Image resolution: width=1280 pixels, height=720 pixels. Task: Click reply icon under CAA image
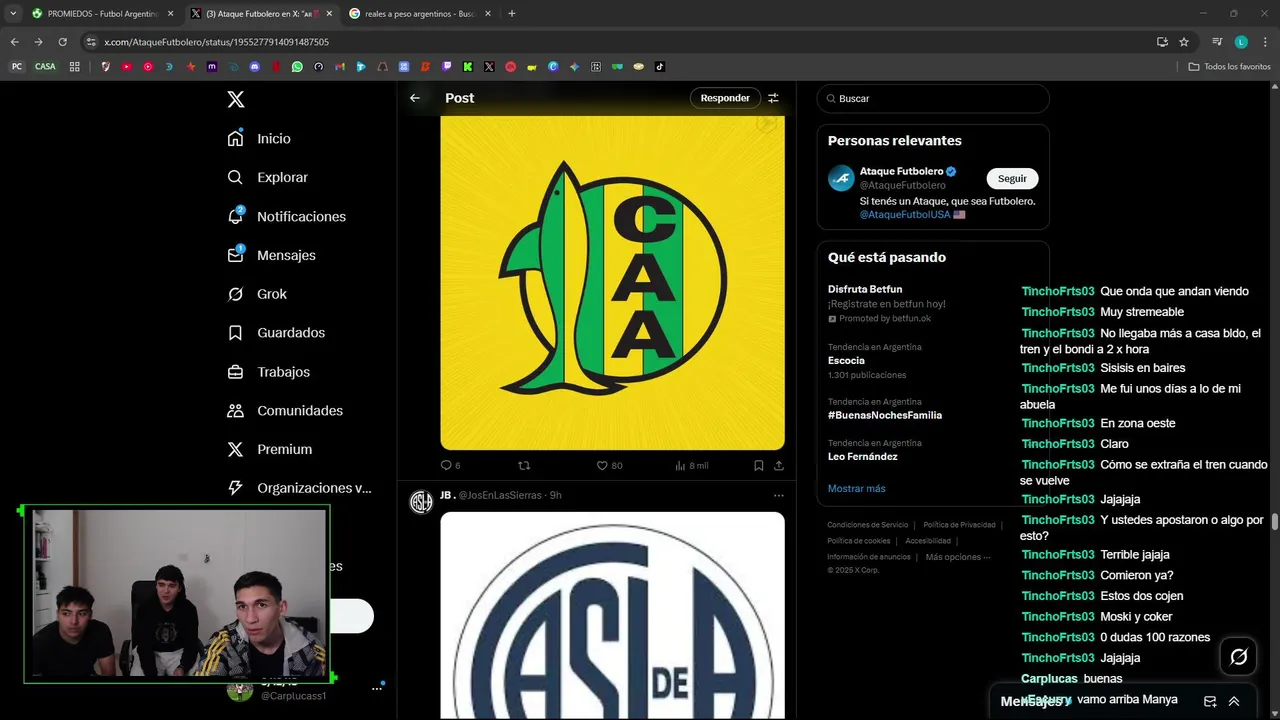447,465
